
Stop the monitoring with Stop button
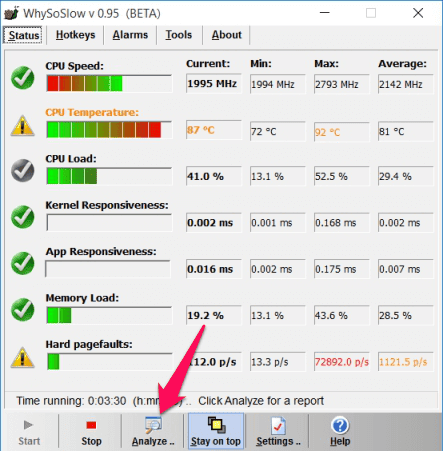click(x=91, y=432)
